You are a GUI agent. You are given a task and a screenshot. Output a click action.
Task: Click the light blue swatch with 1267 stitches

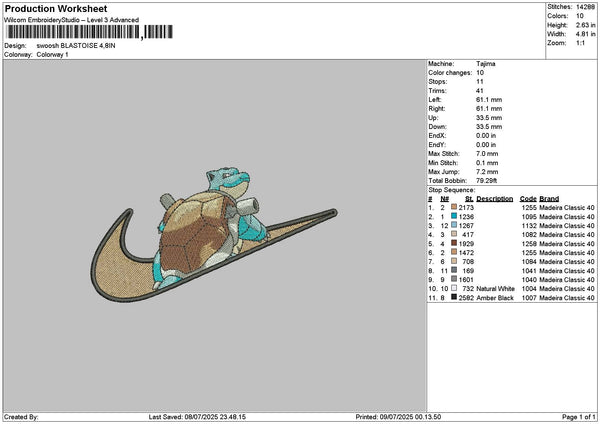point(454,225)
